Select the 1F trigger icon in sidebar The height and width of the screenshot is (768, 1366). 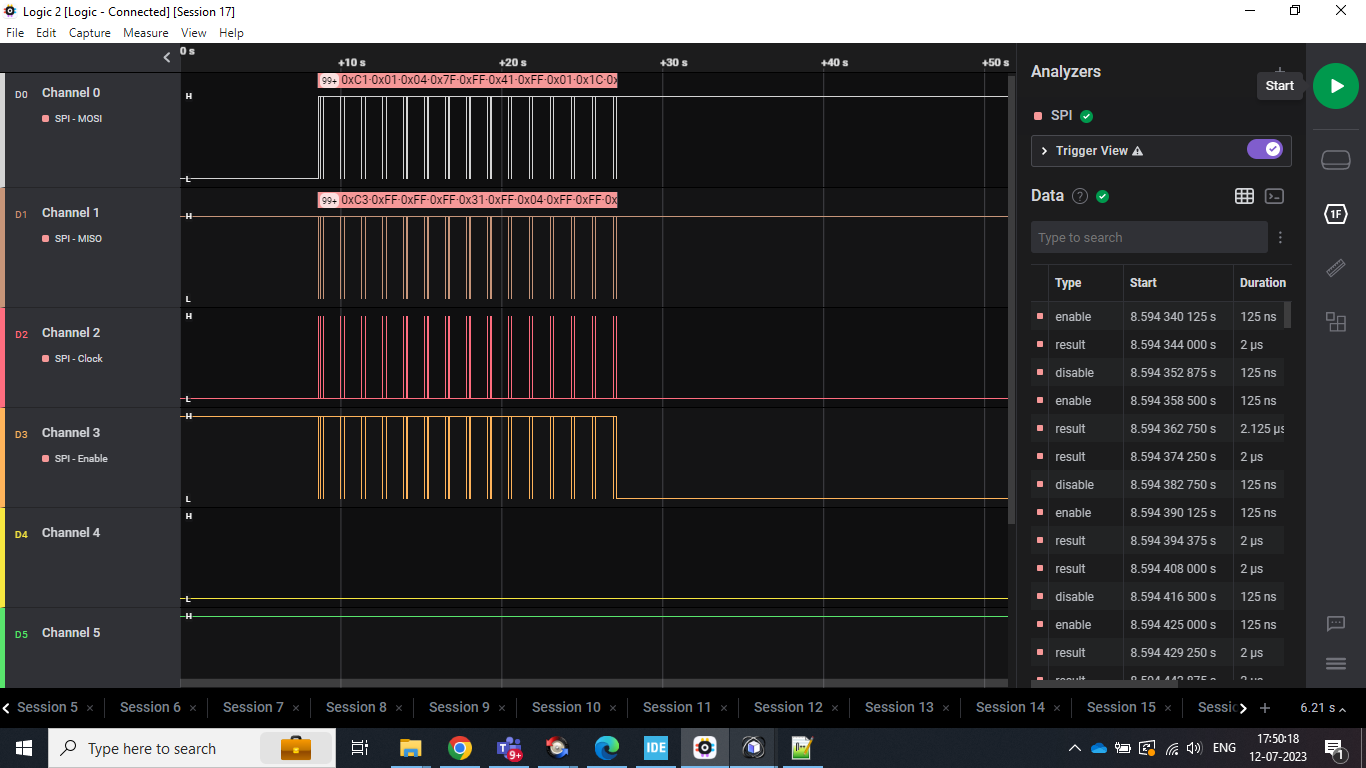point(1336,213)
